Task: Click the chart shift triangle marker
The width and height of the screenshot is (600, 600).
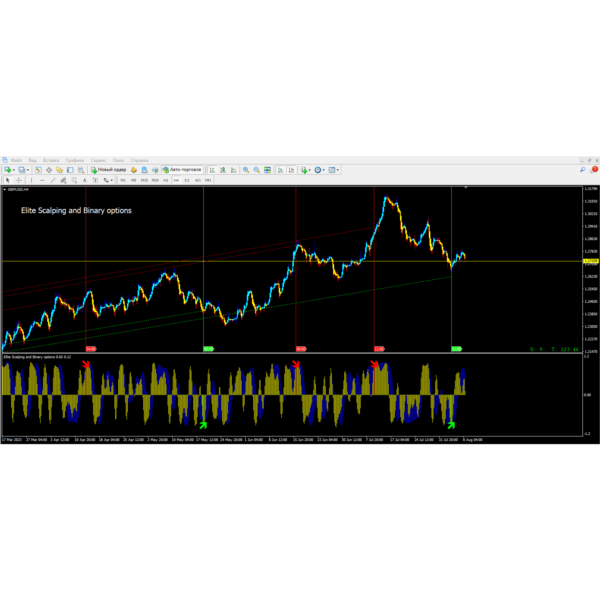Action: [466, 188]
